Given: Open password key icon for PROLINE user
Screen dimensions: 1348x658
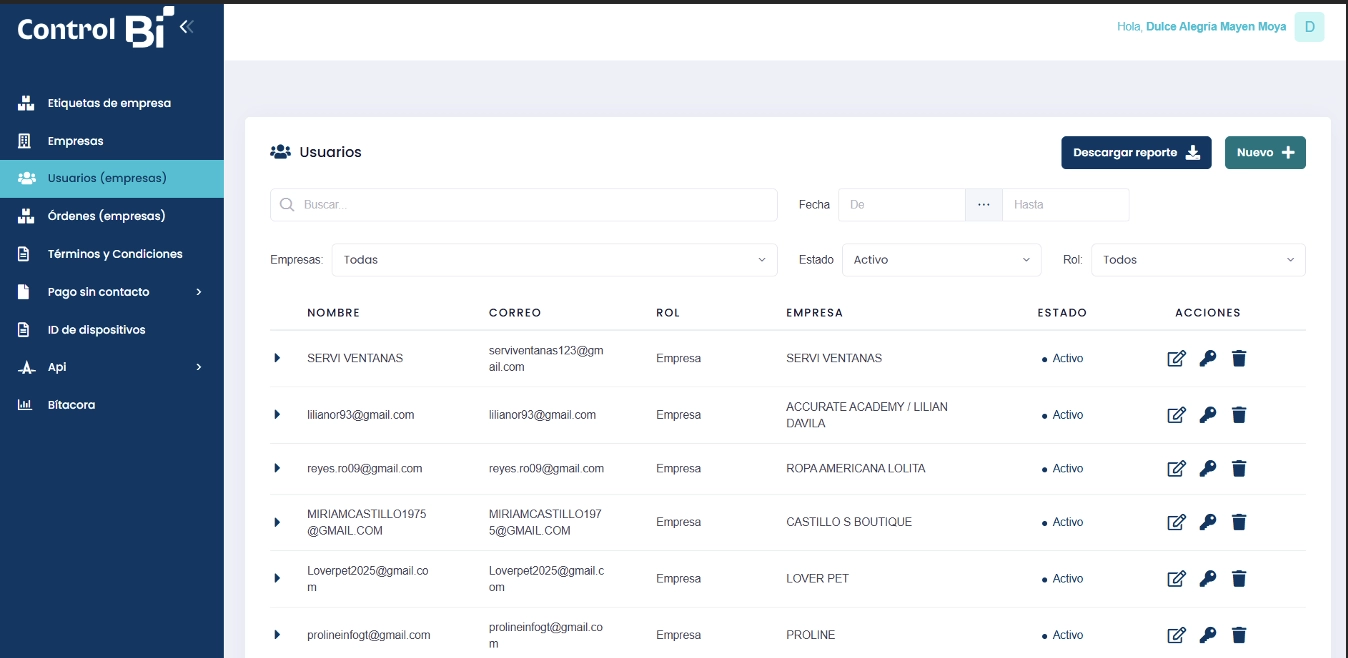Looking at the screenshot, I should click(x=1208, y=635).
